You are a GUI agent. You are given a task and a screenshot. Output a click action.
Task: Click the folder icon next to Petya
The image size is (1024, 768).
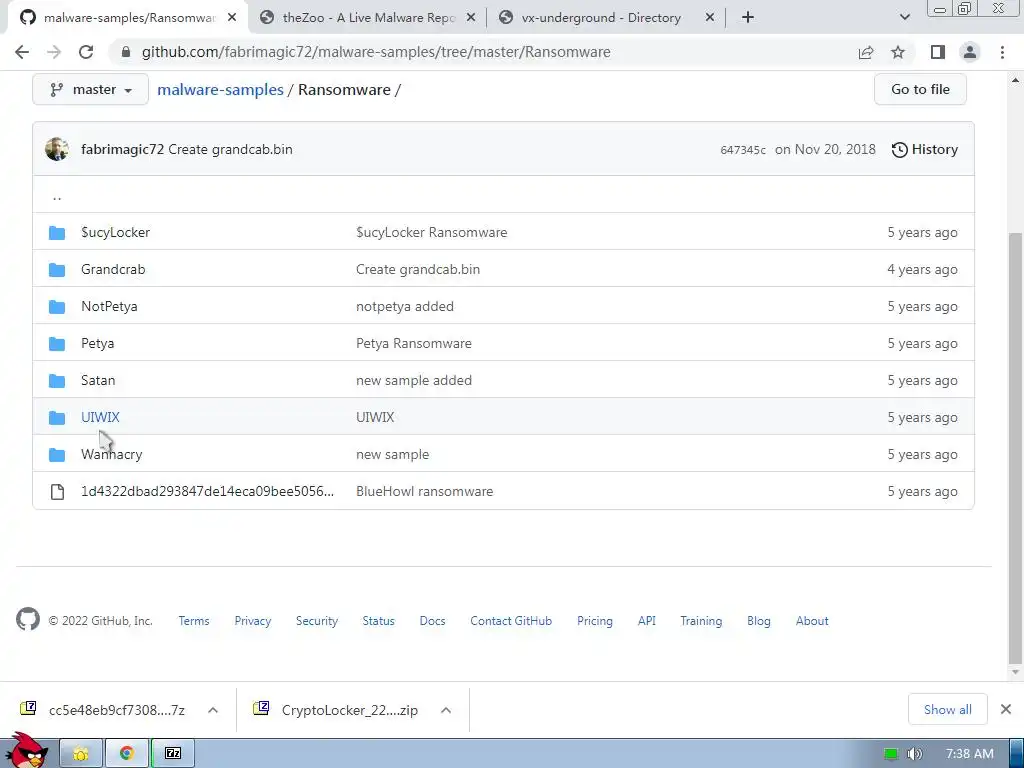click(x=57, y=344)
